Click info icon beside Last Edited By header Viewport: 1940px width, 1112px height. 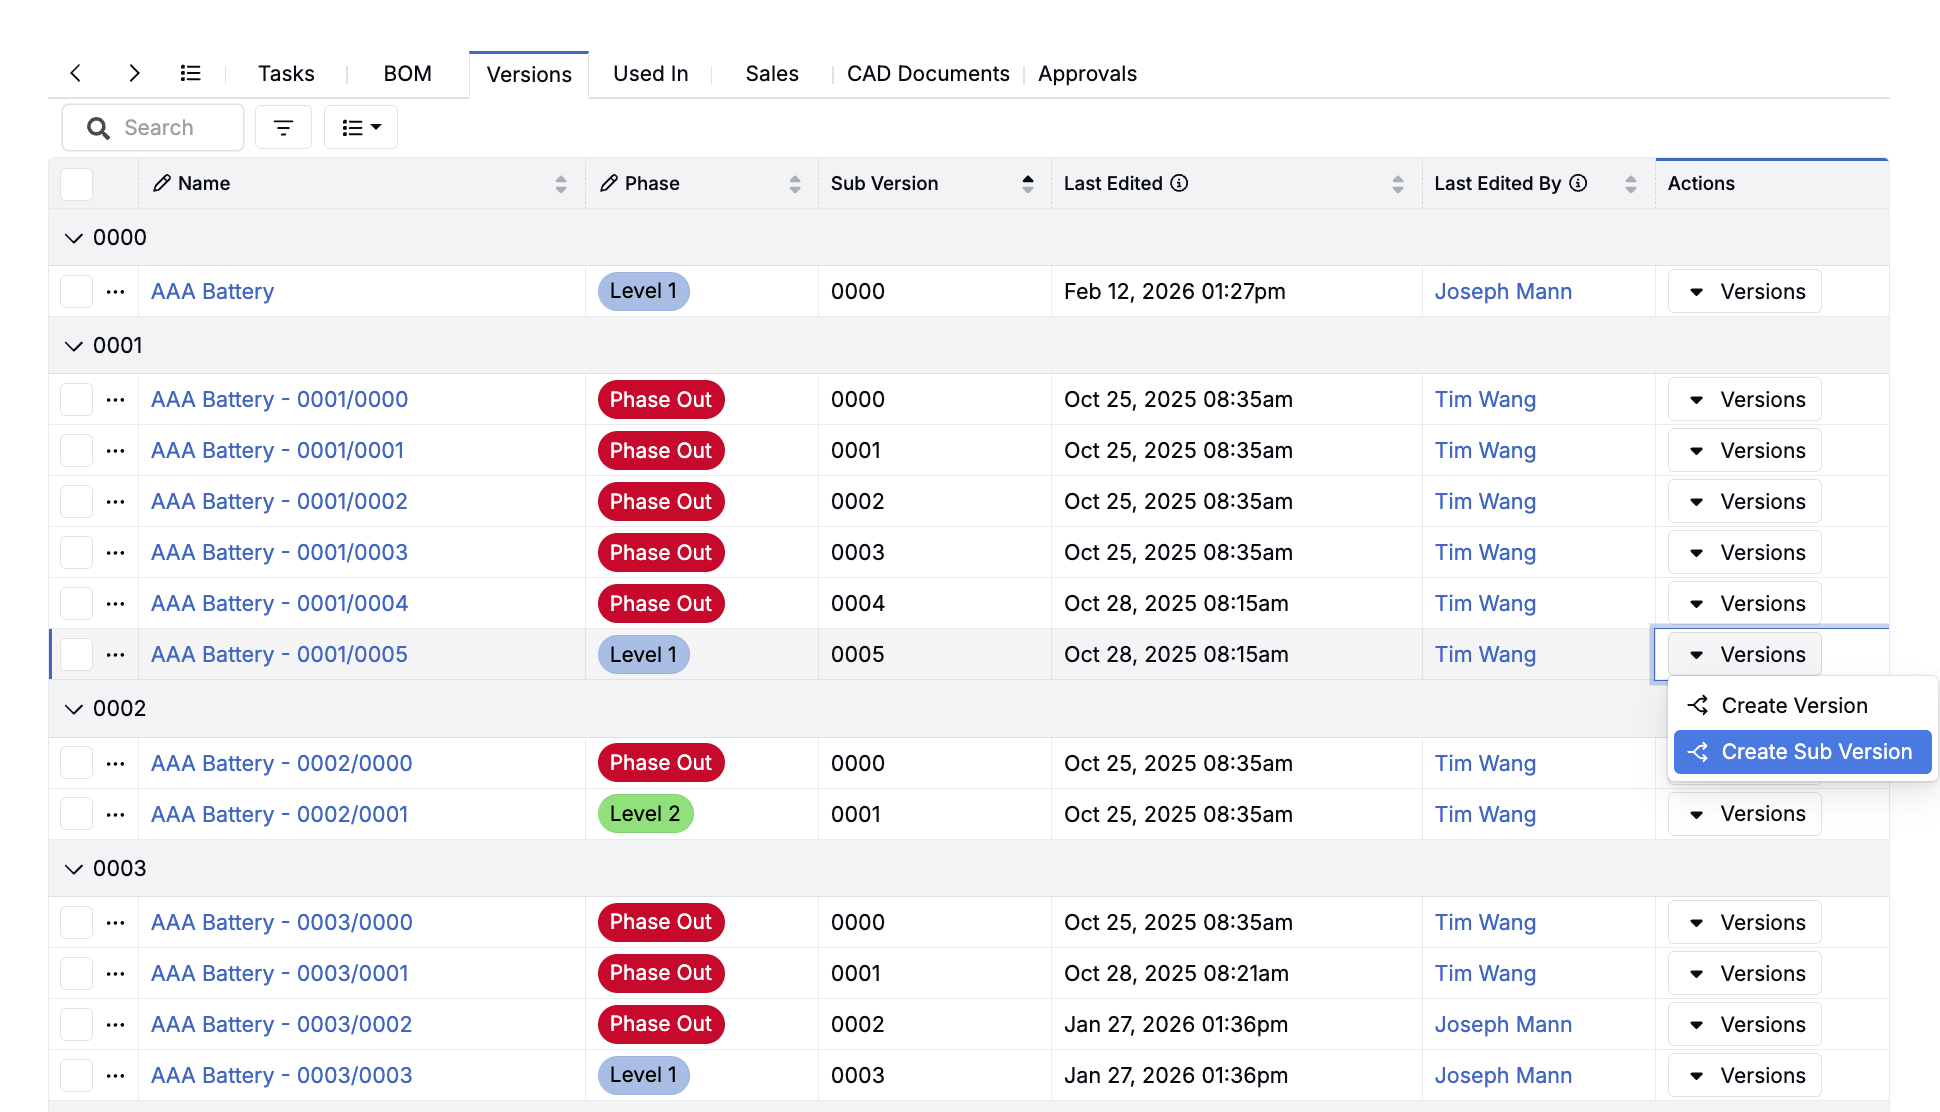click(1578, 183)
